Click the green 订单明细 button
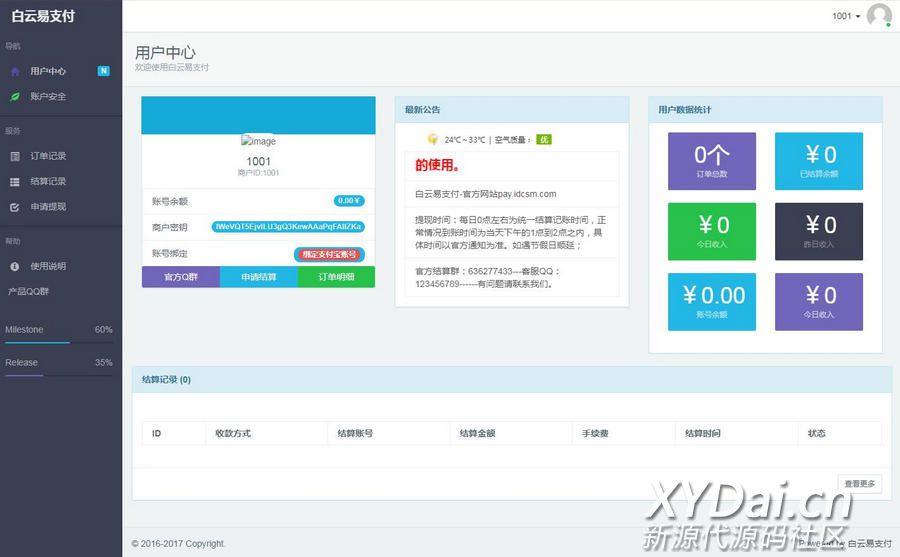This screenshot has width=900, height=557. 336,277
